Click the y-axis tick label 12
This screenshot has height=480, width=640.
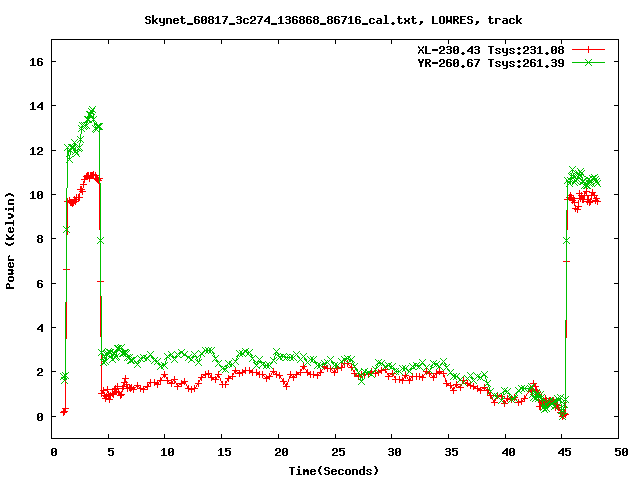36,151
